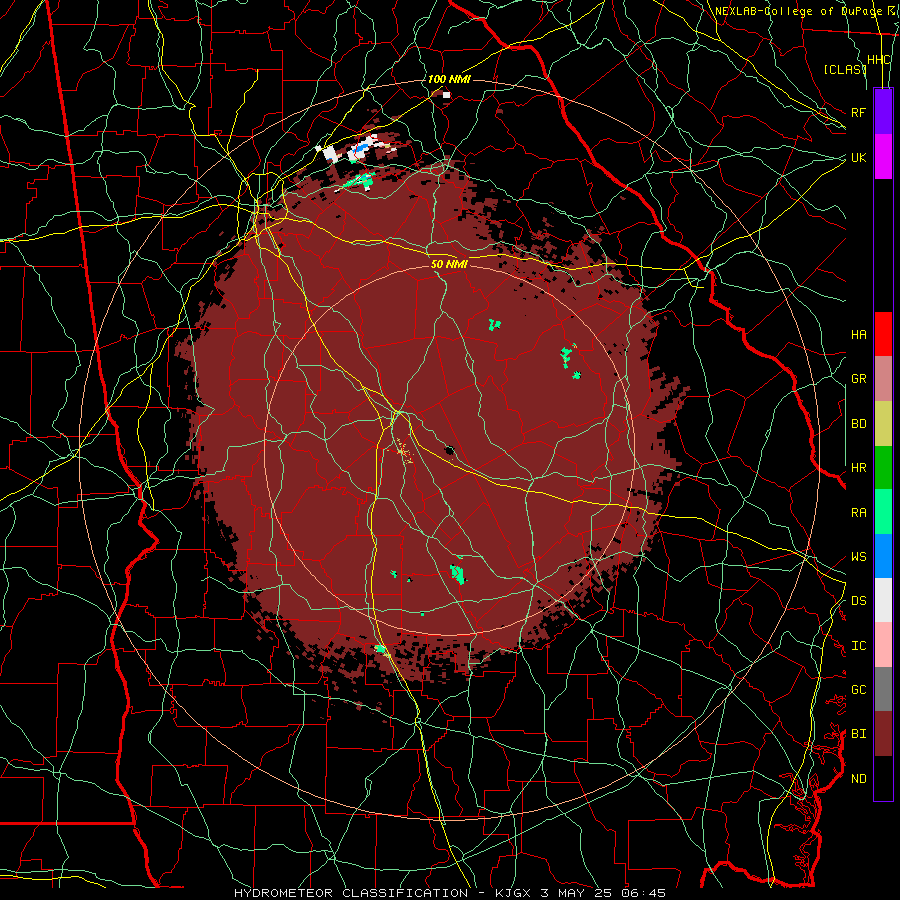900x900 pixels.
Task: Click the white square echo below 100 NMI label
Action: [446, 95]
